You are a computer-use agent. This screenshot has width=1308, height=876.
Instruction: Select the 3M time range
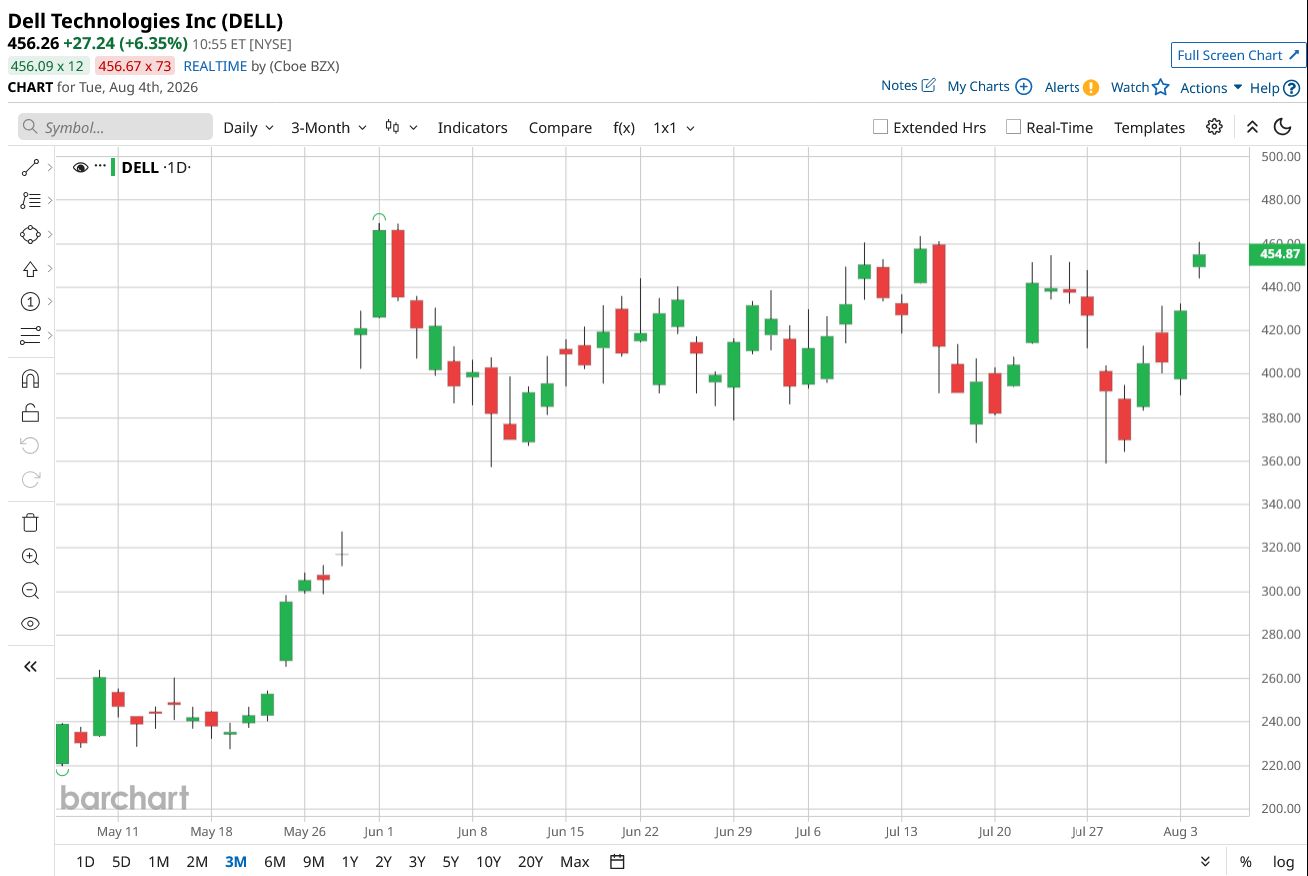(236, 862)
